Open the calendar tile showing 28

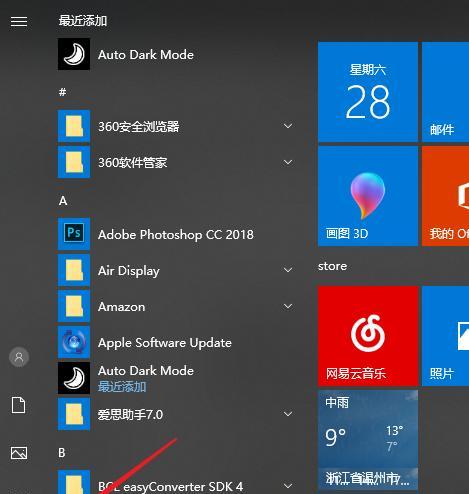tap(368, 92)
